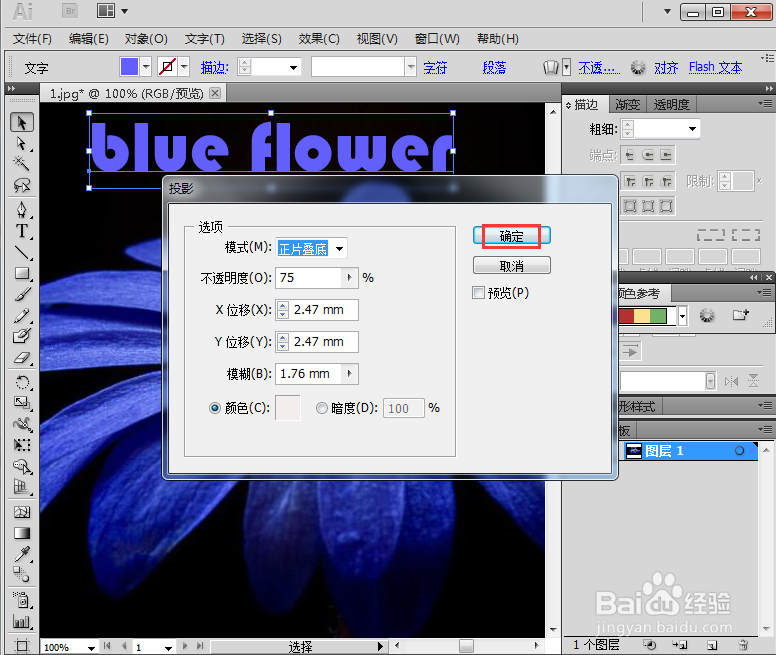The image size is (776, 655).
Task: Open the Edit menu
Action: [89, 39]
